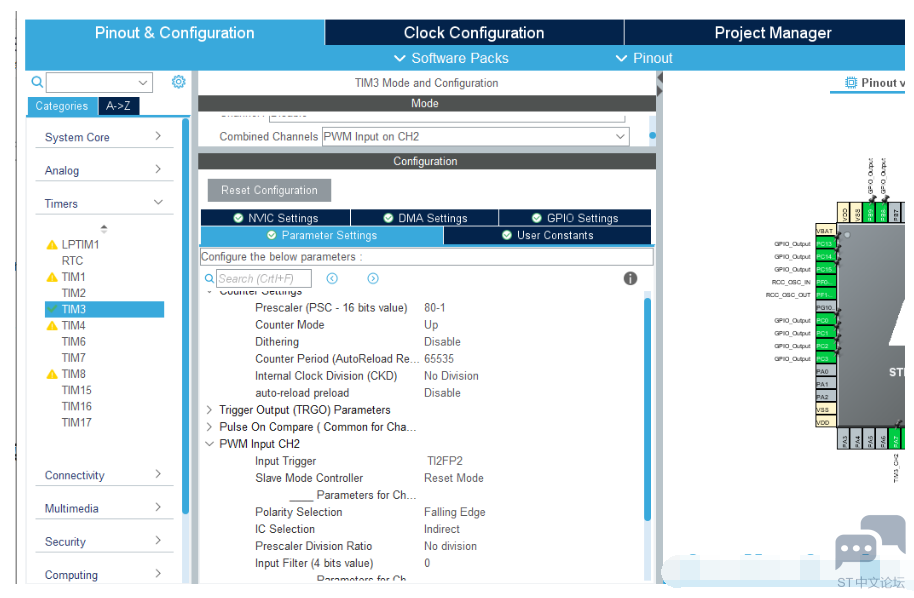
Task: Go to previous search result arrow
Action: [x=332, y=279]
